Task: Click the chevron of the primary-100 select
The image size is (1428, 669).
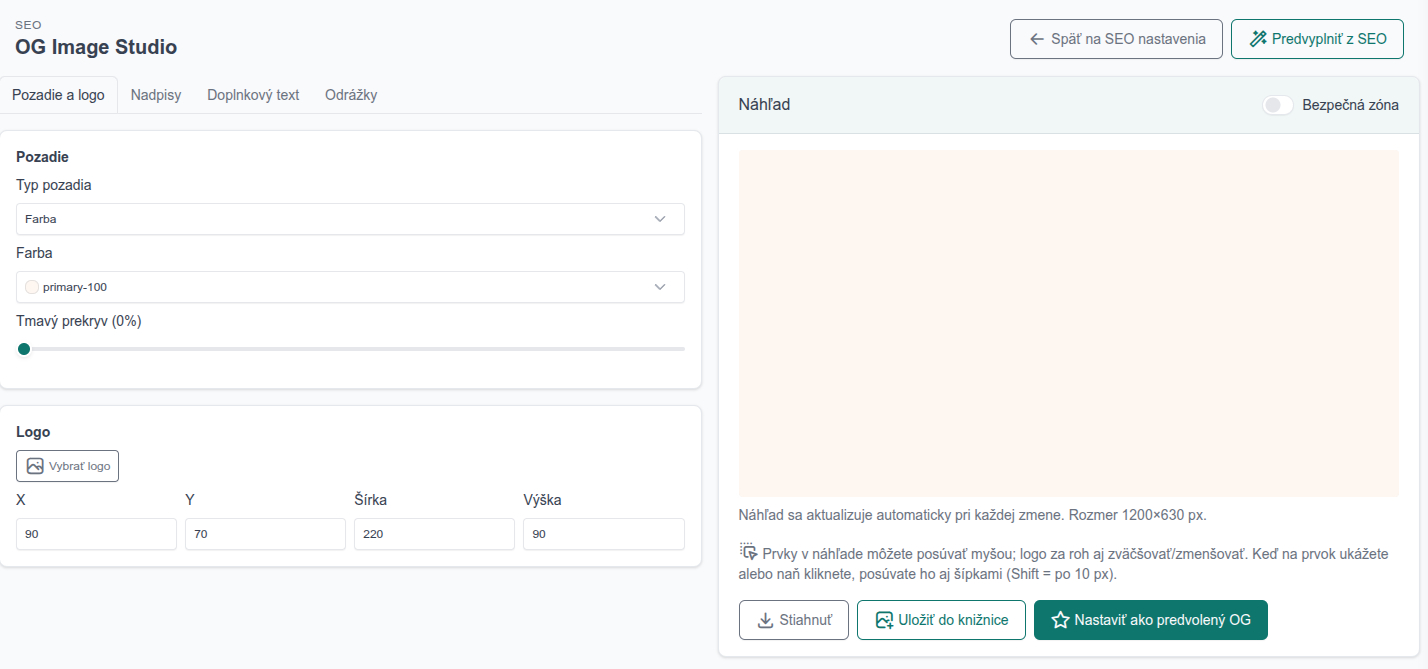Action: tap(660, 287)
